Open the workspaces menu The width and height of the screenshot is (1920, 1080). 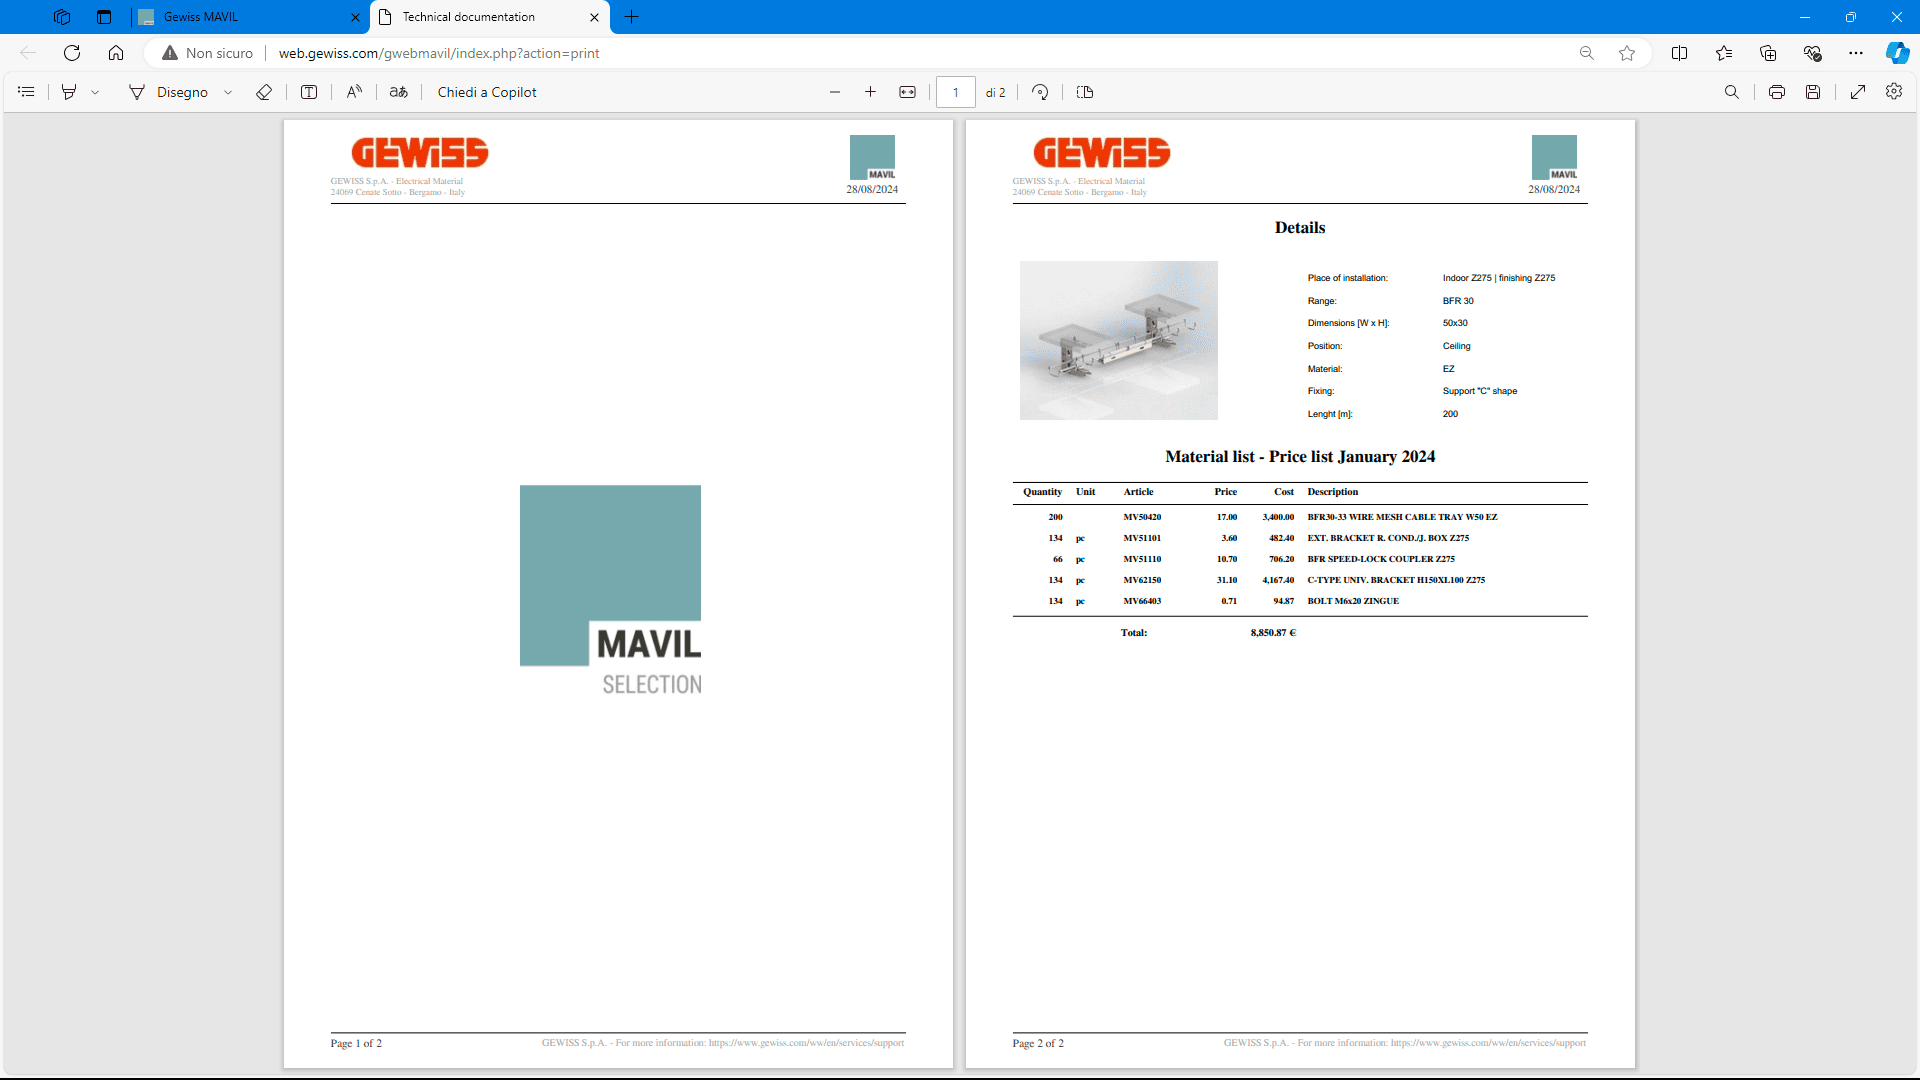tap(62, 17)
